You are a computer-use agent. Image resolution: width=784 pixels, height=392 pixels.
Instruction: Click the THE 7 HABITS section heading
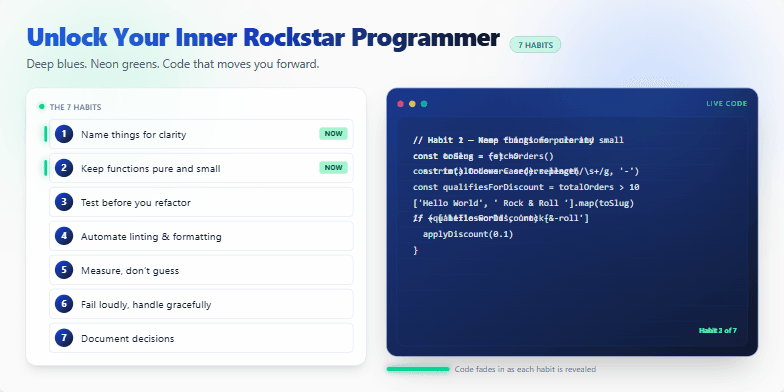[76, 107]
